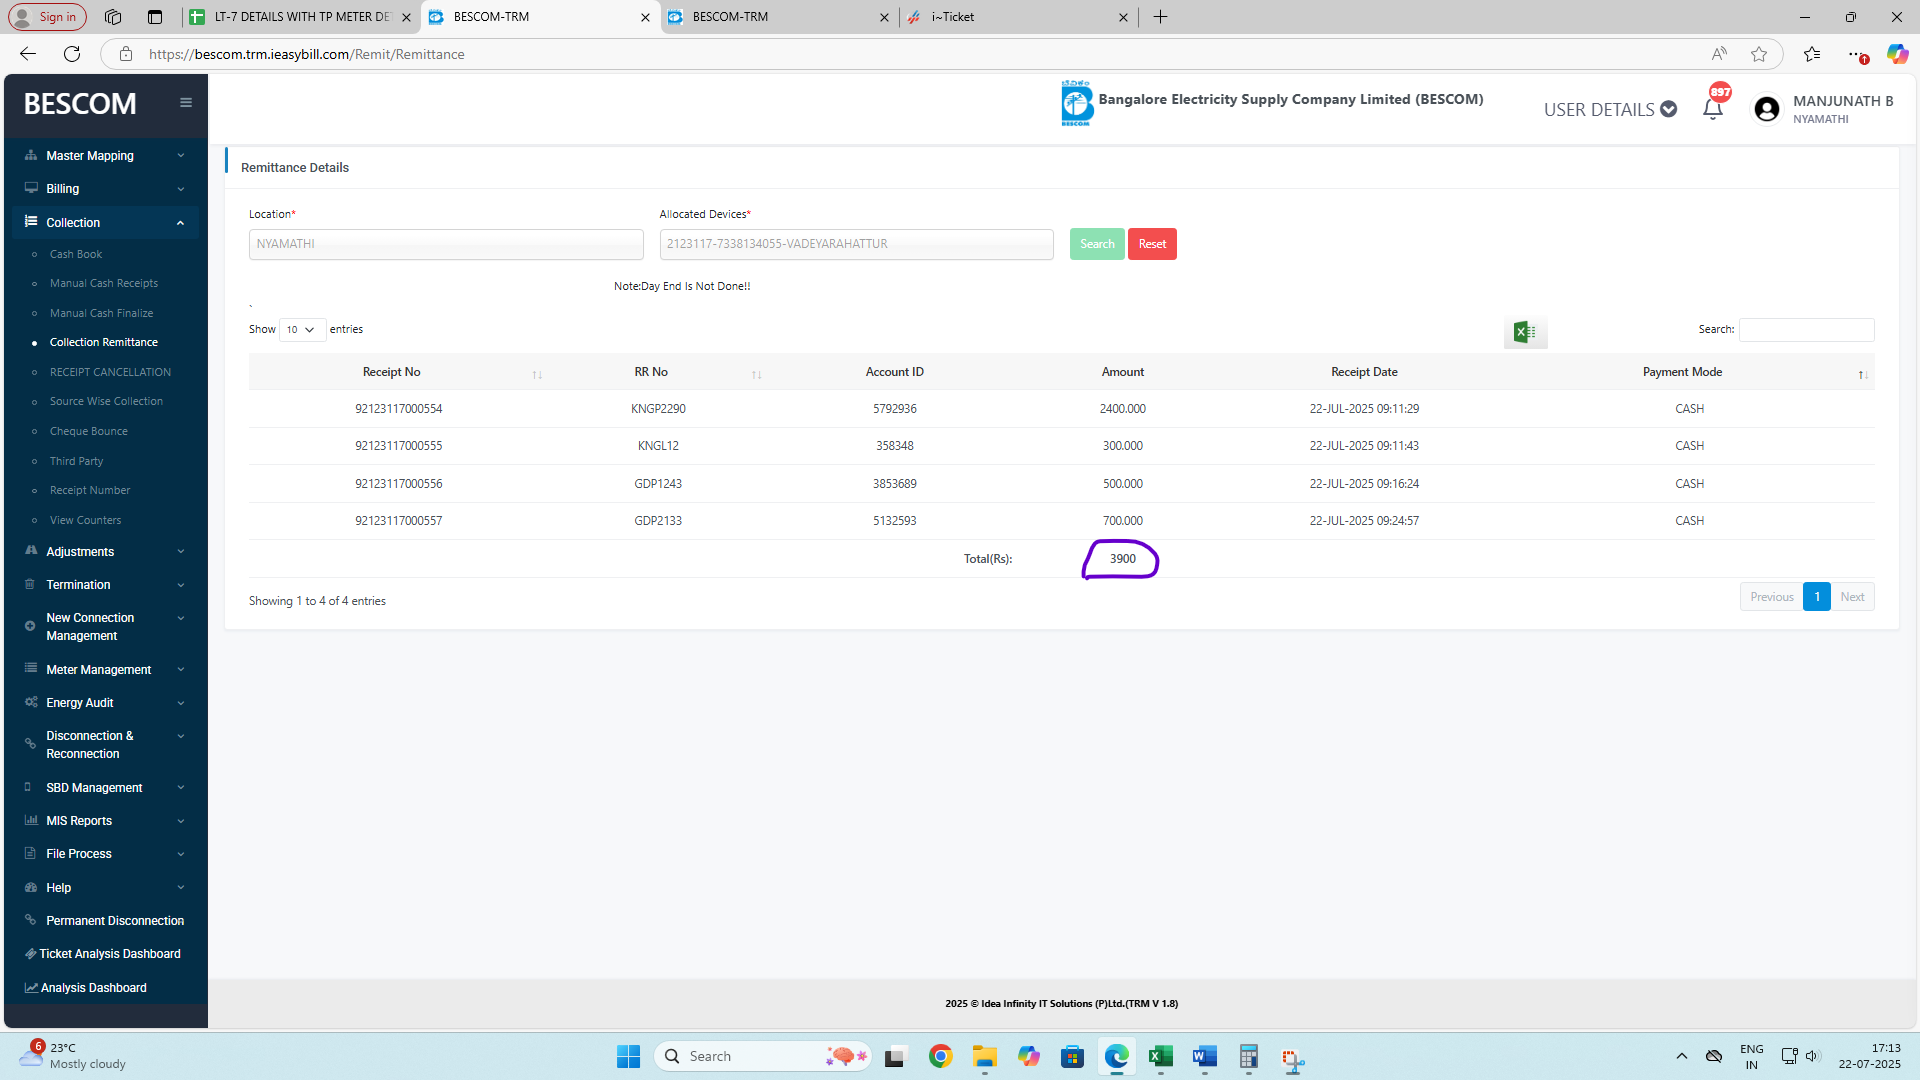1920x1080 pixels.
Task: Expand Disconnection & Reconnection menu
Action: point(105,744)
